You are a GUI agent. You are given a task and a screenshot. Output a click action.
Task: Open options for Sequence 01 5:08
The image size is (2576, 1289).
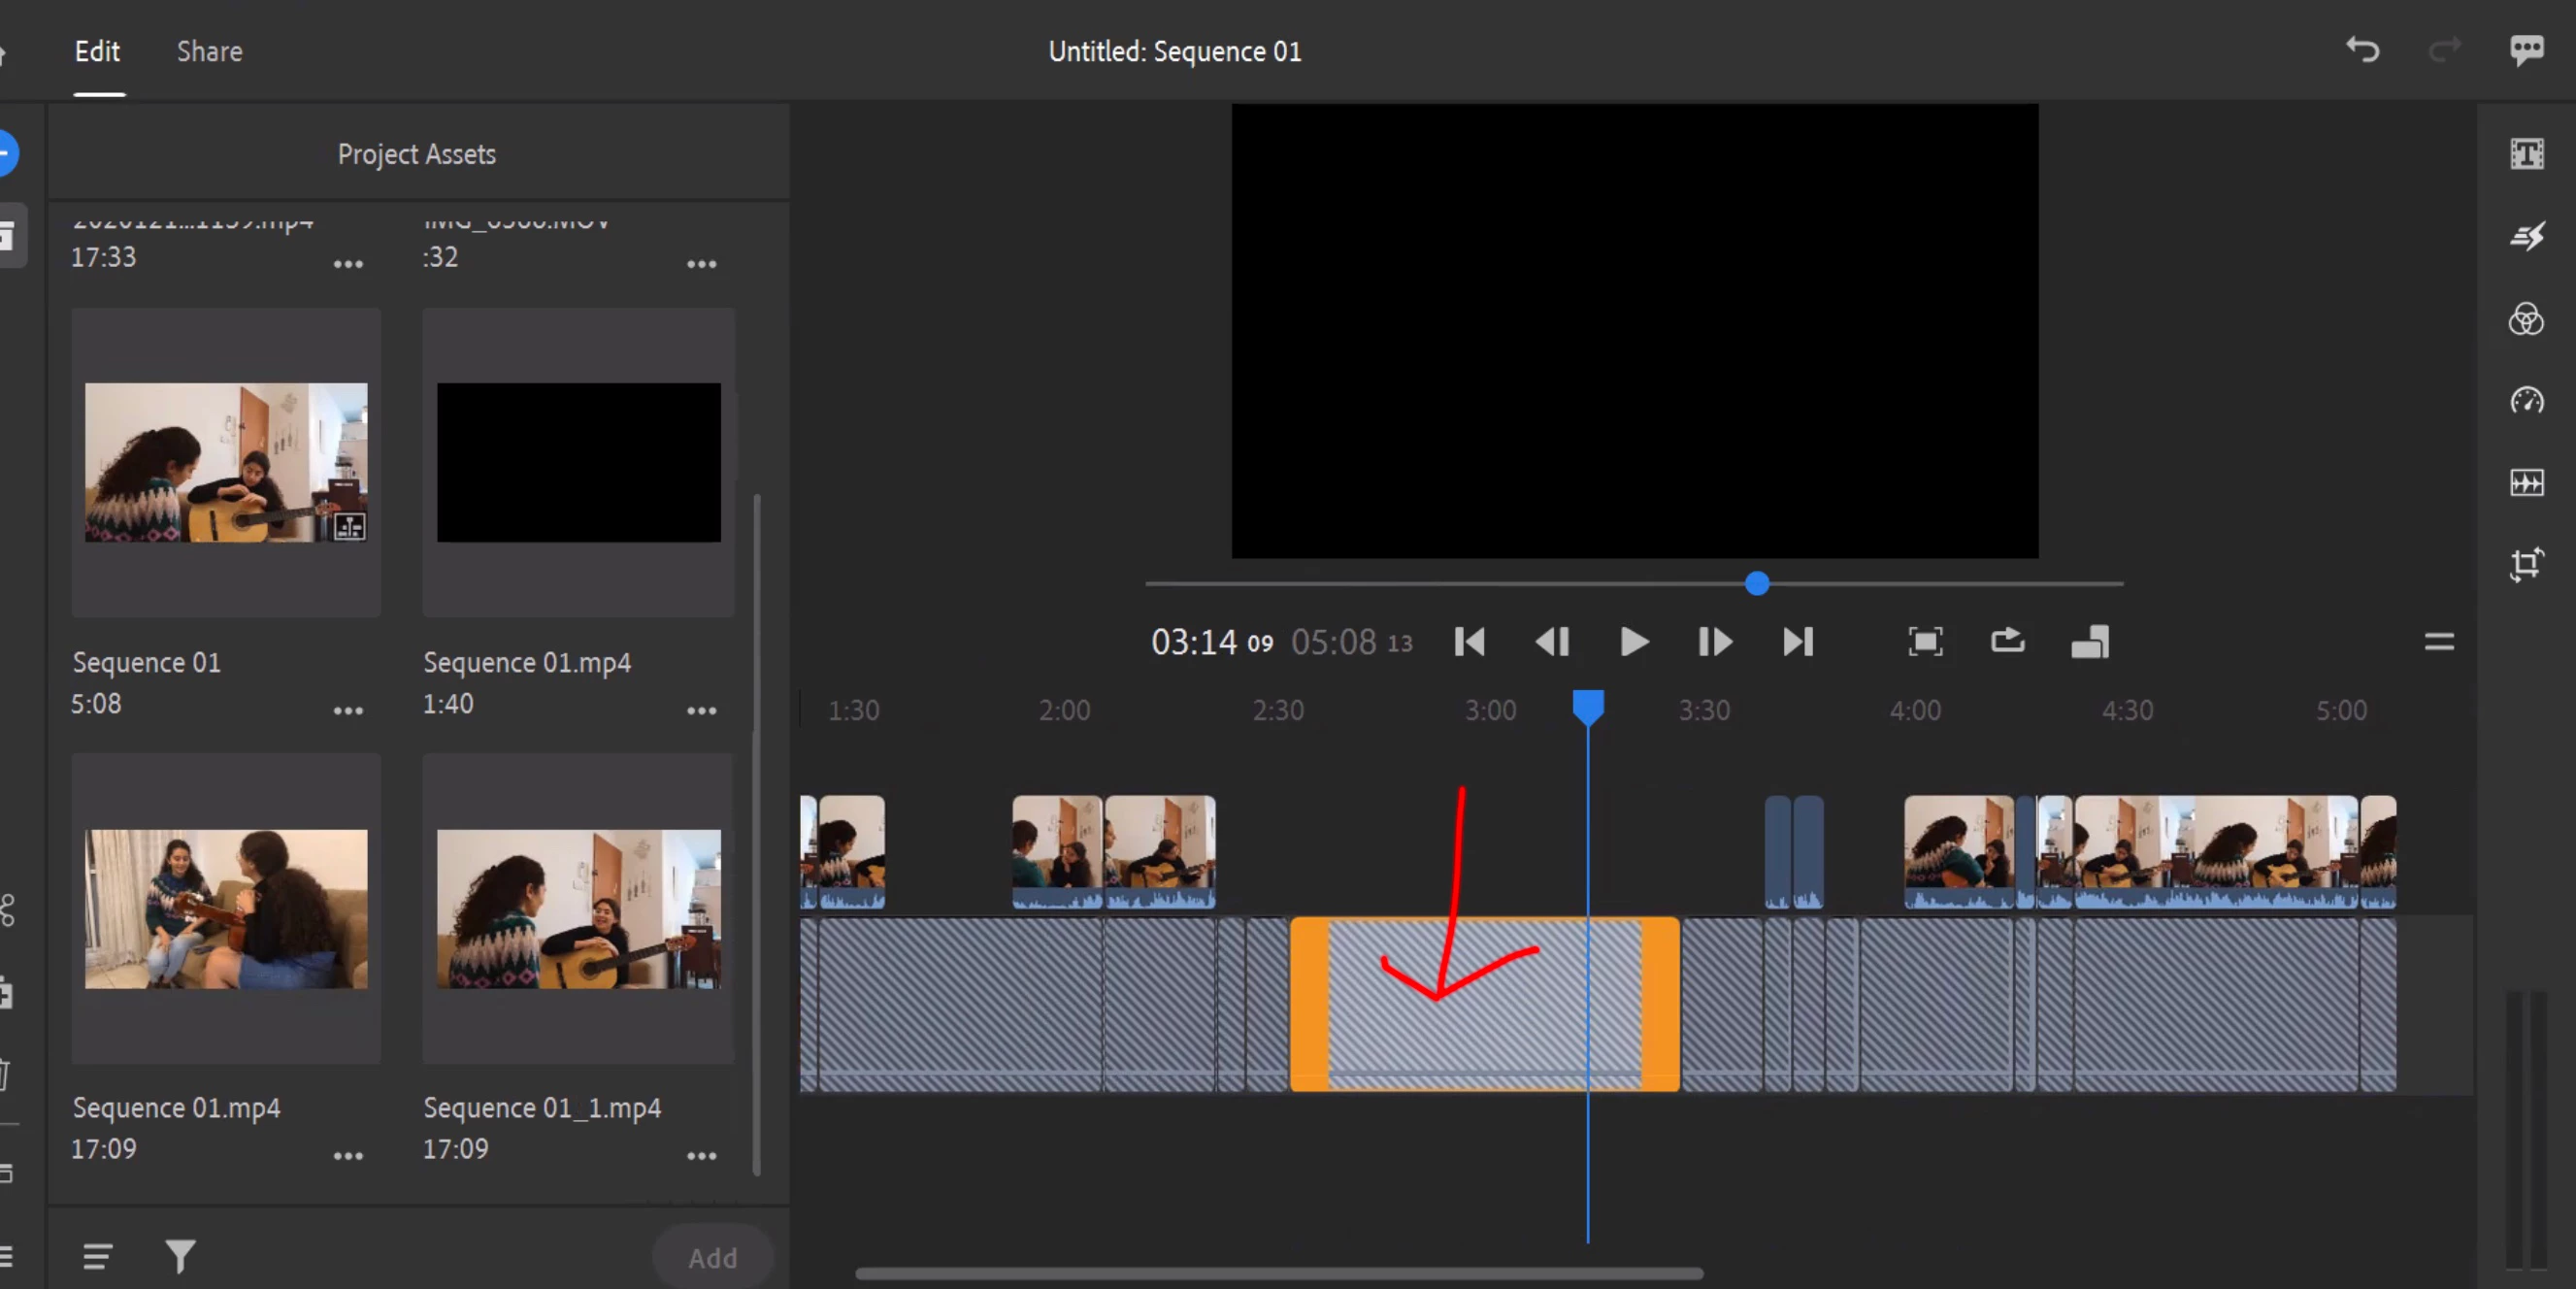tap(348, 711)
